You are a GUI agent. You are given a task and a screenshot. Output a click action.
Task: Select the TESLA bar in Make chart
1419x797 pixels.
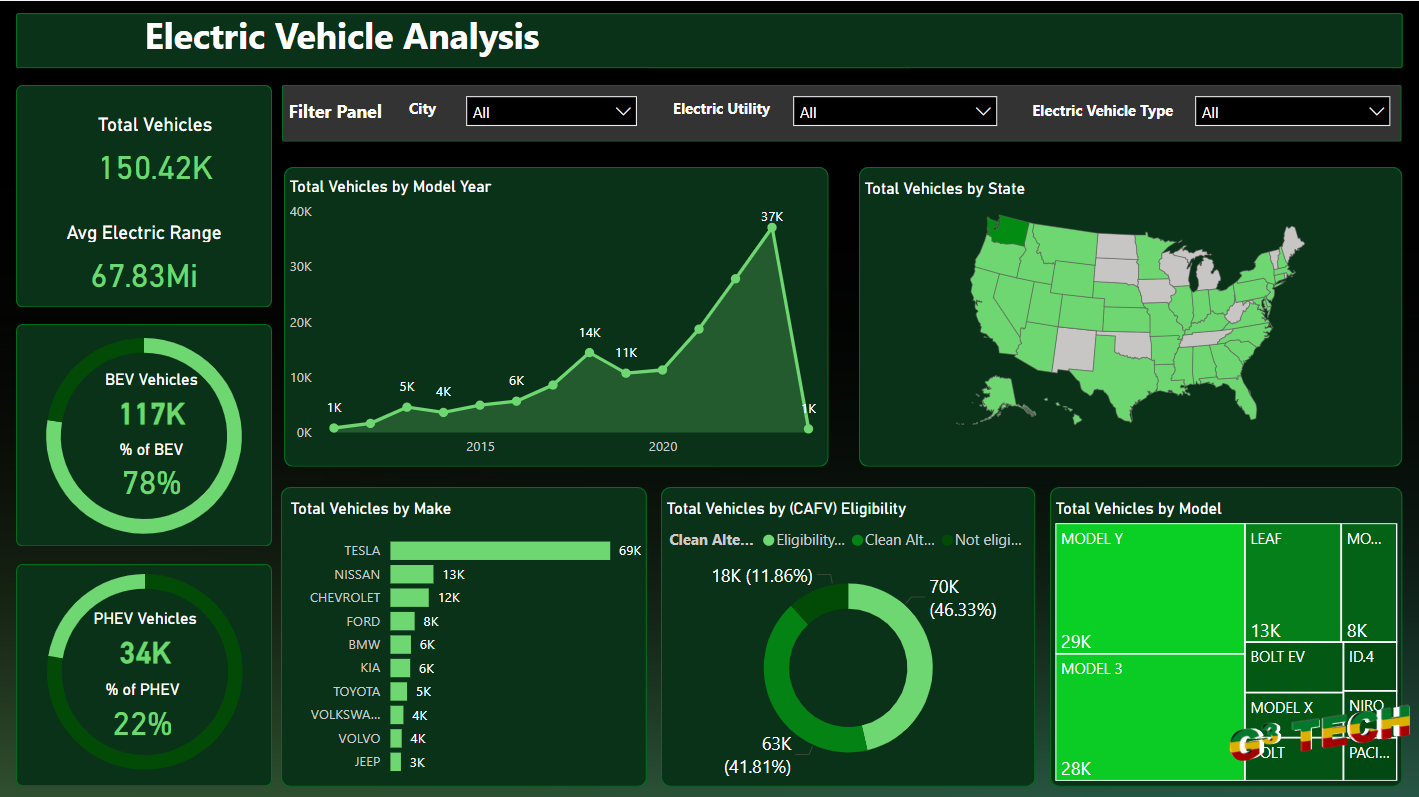pyautogui.click(x=500, y=551)
